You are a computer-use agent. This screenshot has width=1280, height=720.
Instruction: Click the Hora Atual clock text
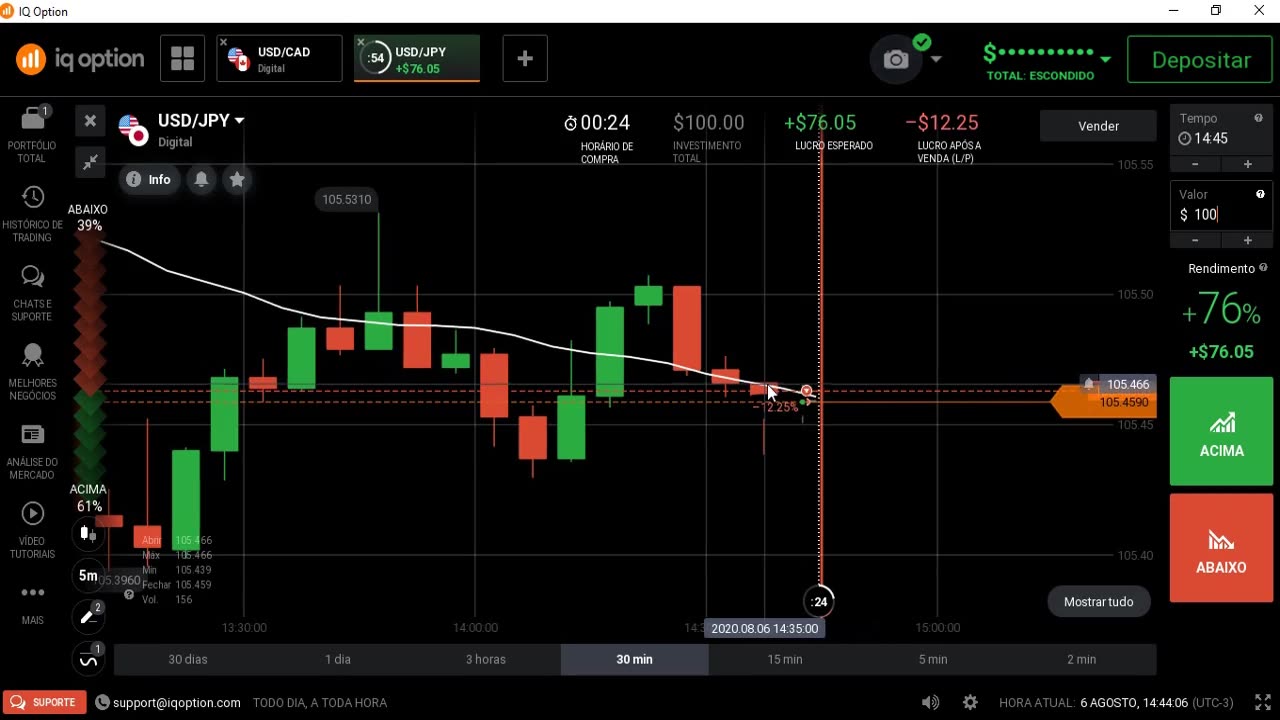coord(1116,703)
